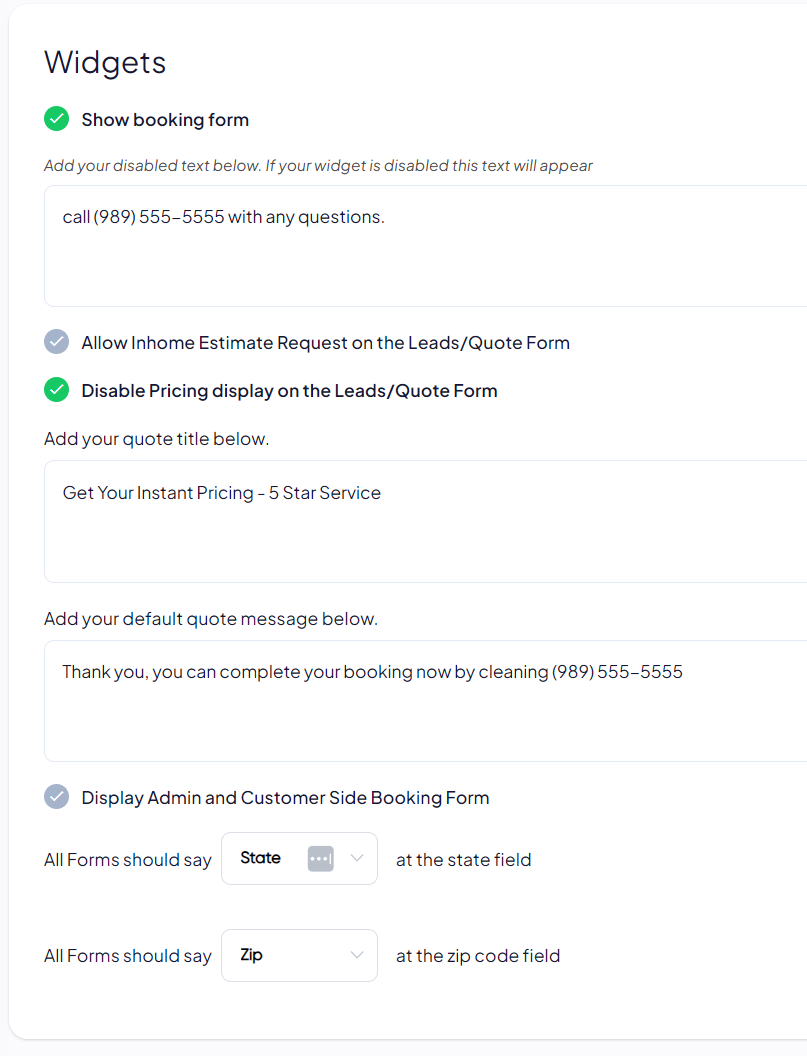This screenshot has width=807, height=1056.
Task: Edit the quote title Get Your Instant Pricing
Action: click(426, 521)
